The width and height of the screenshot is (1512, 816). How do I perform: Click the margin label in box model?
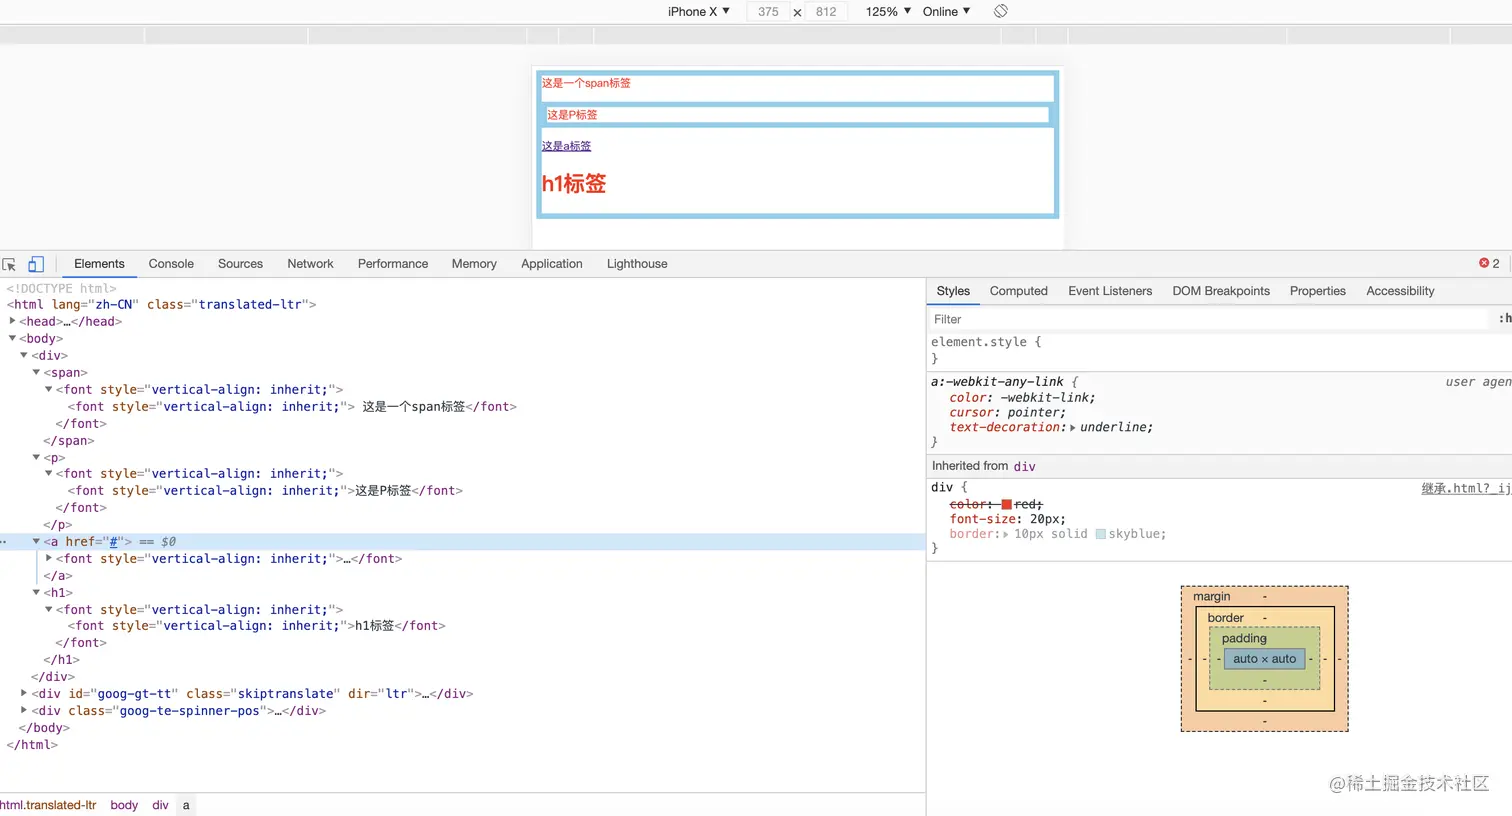point(1211,596)
